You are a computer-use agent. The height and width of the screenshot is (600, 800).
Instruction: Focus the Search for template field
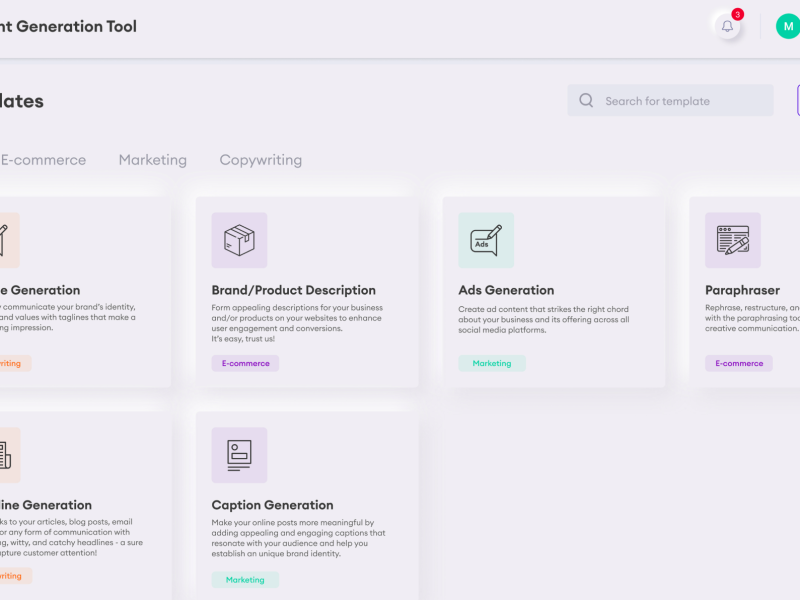(x=670, y=101)
